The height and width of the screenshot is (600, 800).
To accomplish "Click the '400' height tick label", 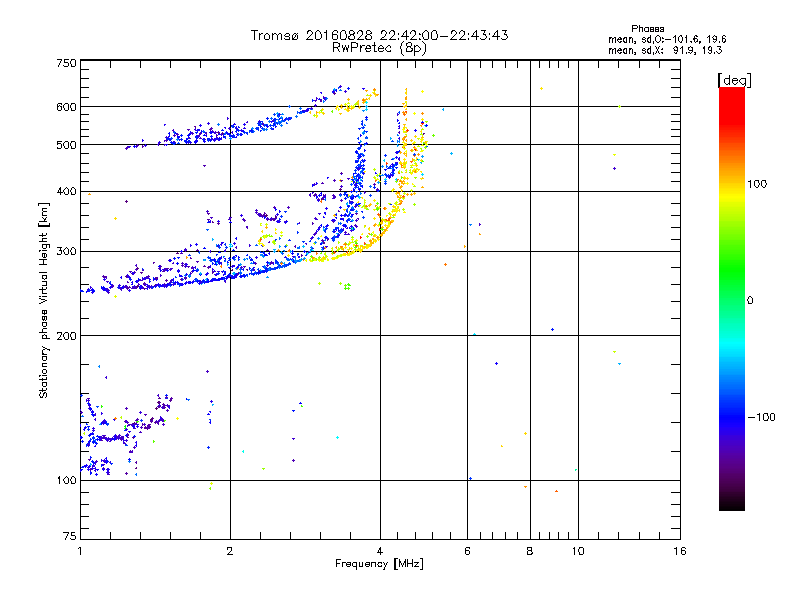I will click(66, 191).
